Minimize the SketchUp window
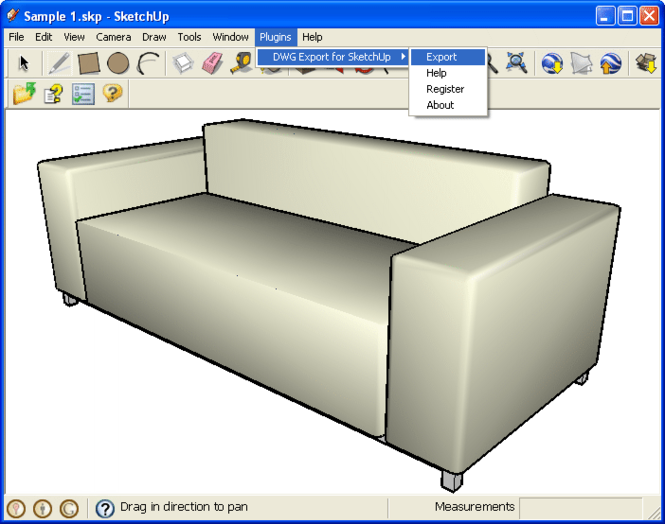The image size is (665, 524). 605,16
